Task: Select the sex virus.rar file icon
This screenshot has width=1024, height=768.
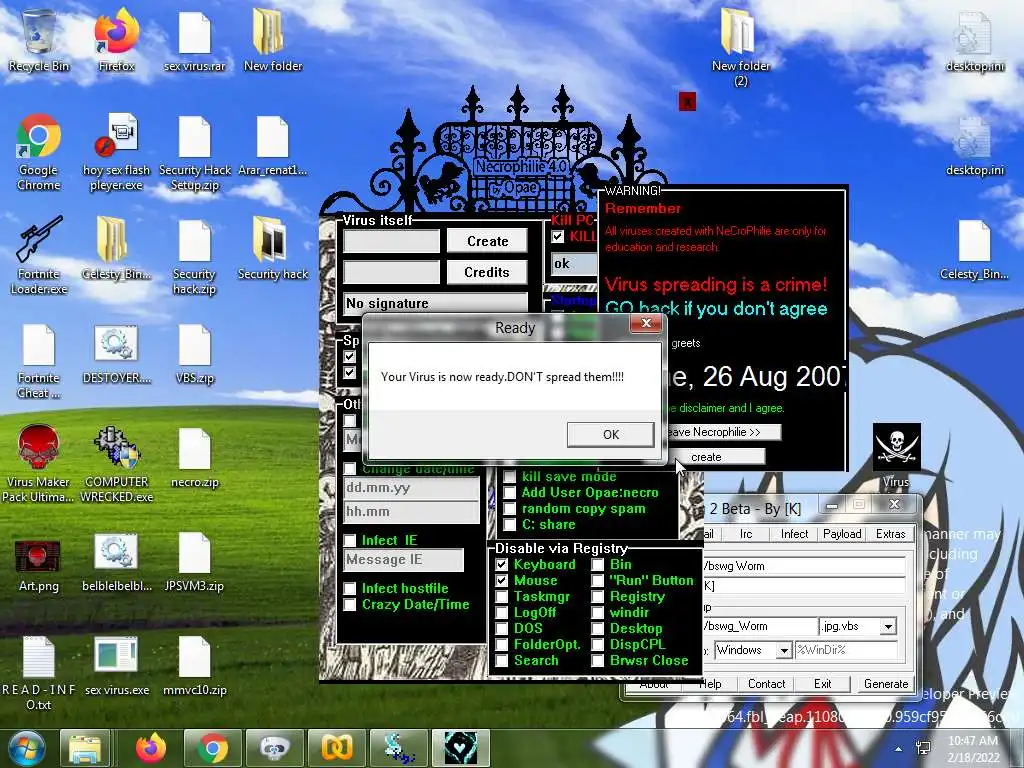Action: tap(195, 40)
